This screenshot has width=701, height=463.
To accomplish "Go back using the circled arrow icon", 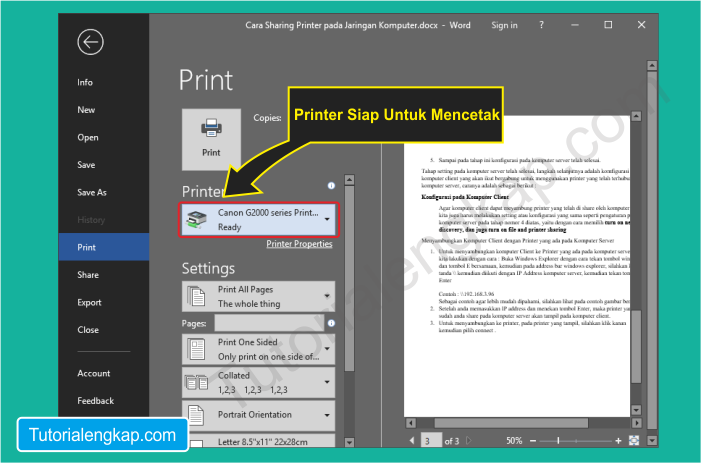I will (90, 42).
